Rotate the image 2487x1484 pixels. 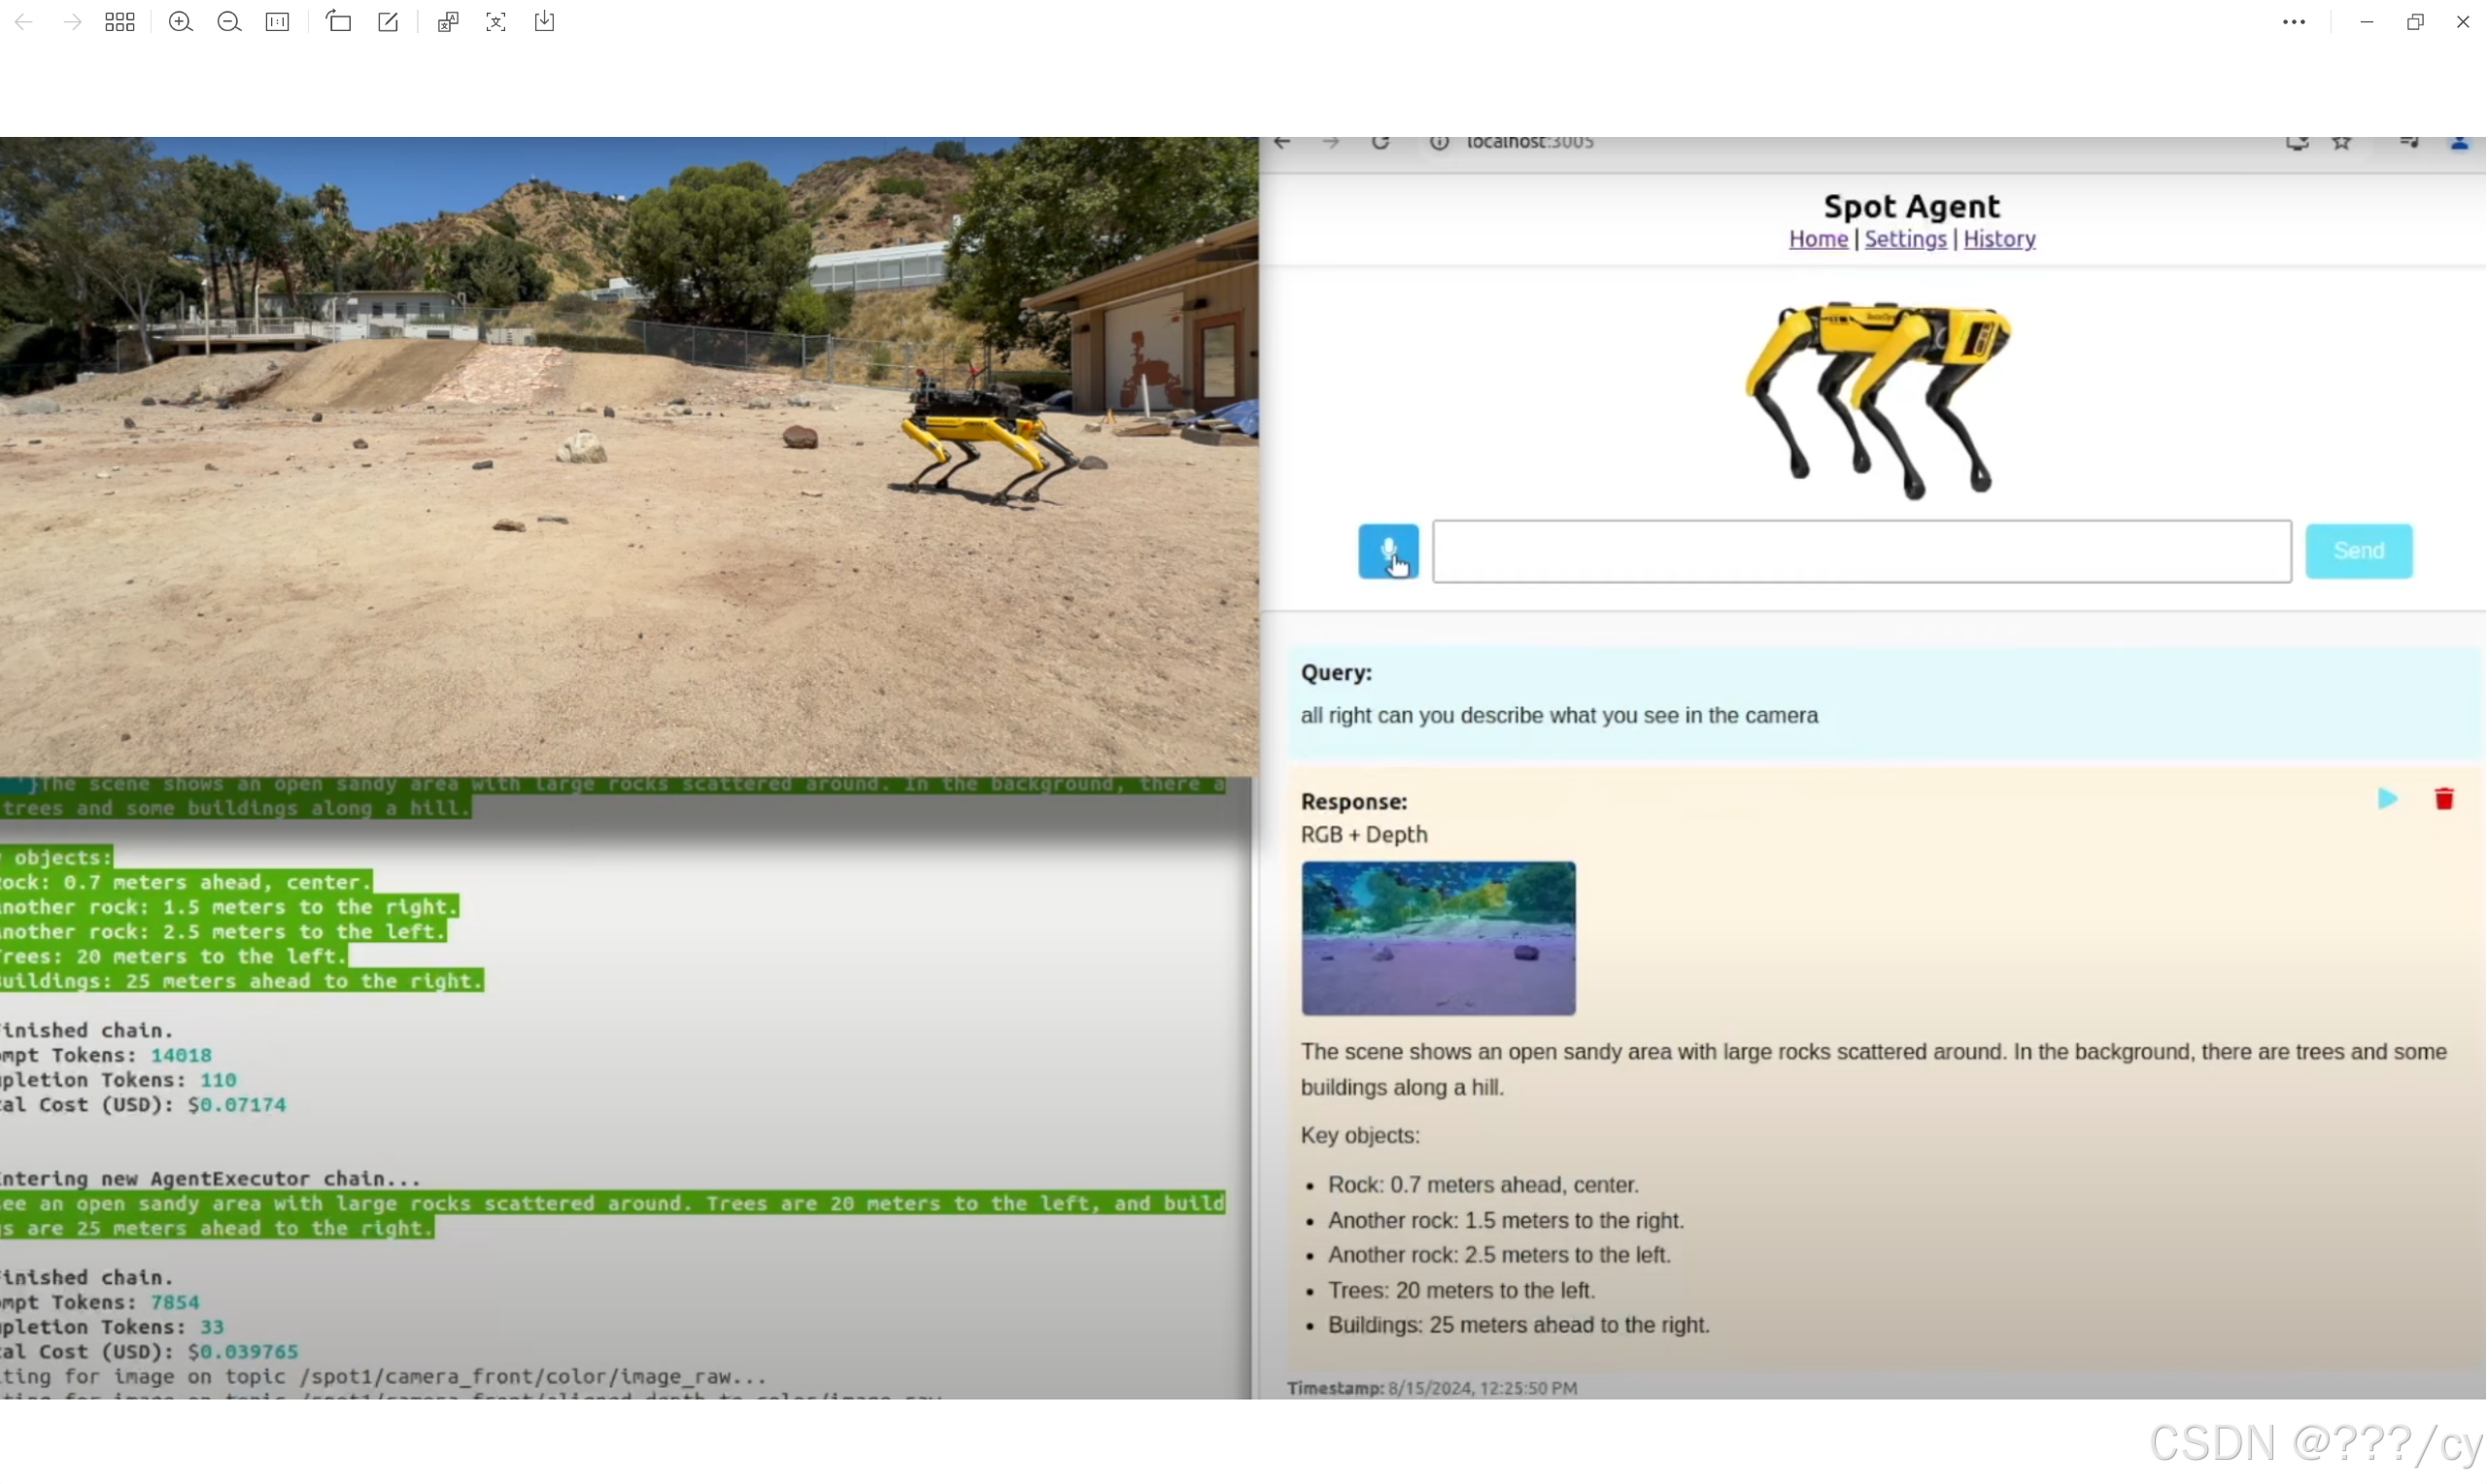[339, 22]
